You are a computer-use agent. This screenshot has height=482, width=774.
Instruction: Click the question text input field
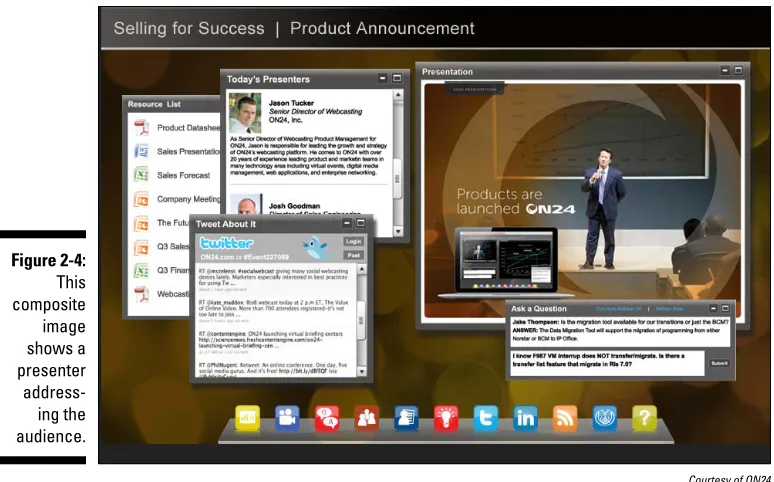click(x=607, y=363)
